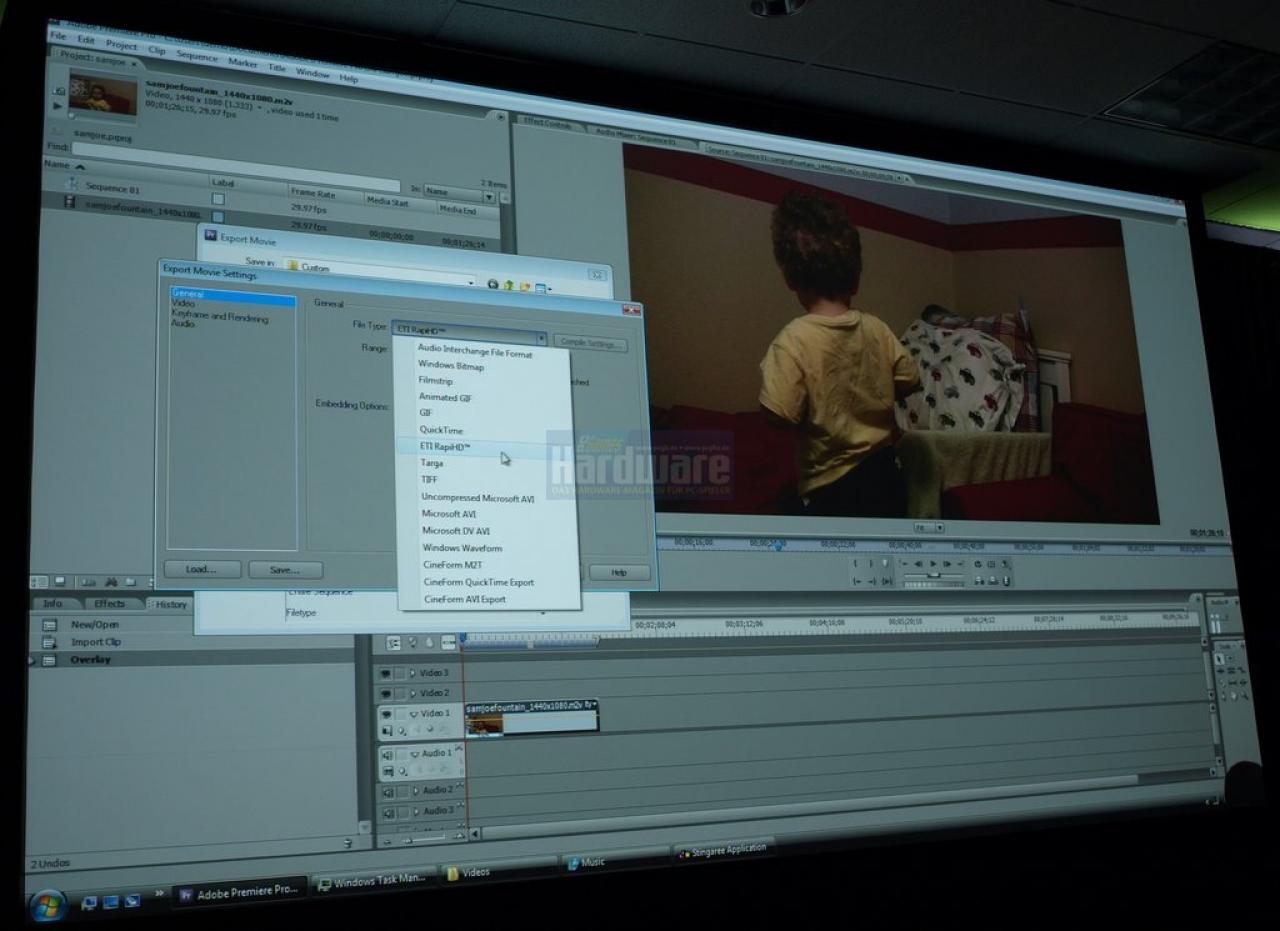The width and height of the screenshot is (1280, 931).
Task: Expand the Audio 2 track
Action: (x=415, y=791)
